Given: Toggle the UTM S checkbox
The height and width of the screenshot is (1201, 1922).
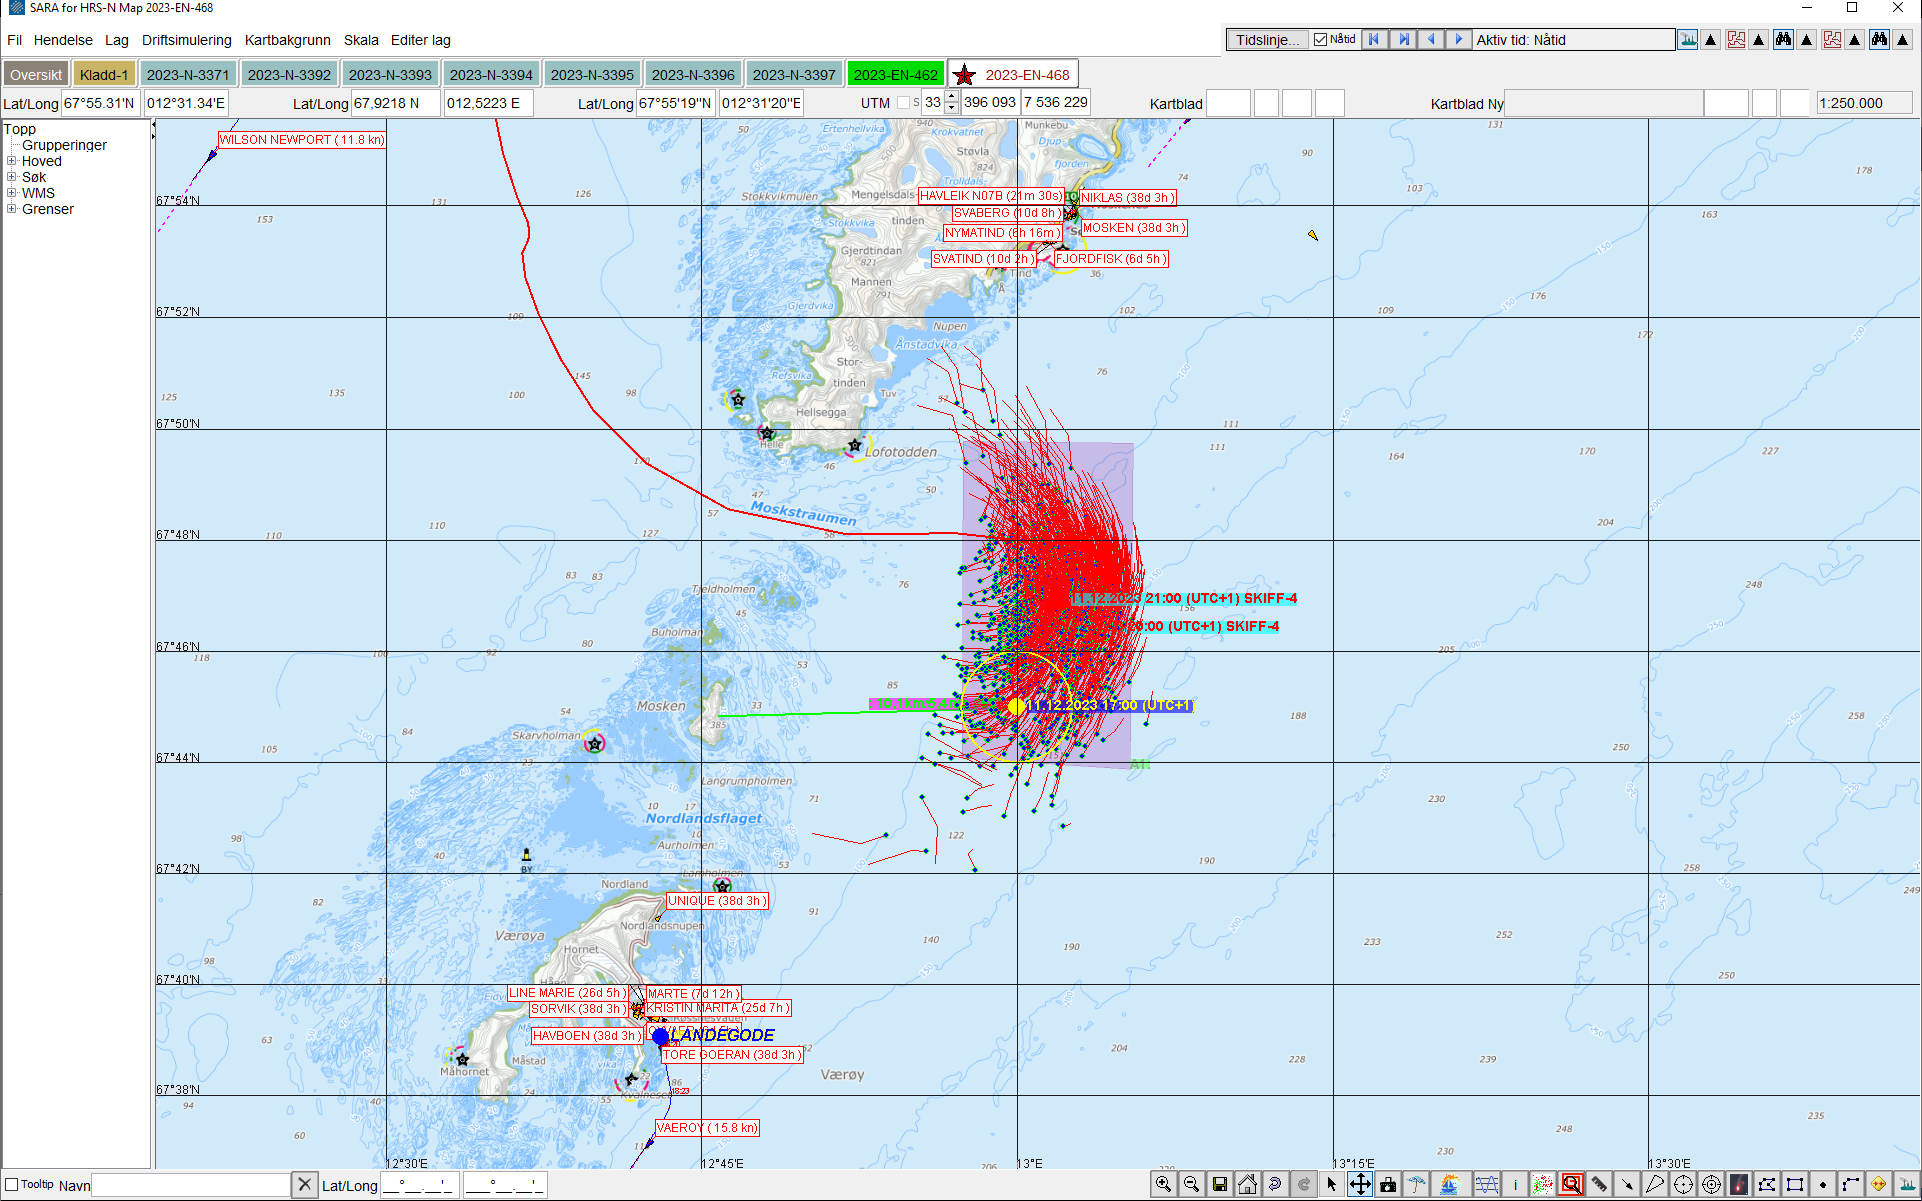Looking at the screenshot, I should point(903,103).
